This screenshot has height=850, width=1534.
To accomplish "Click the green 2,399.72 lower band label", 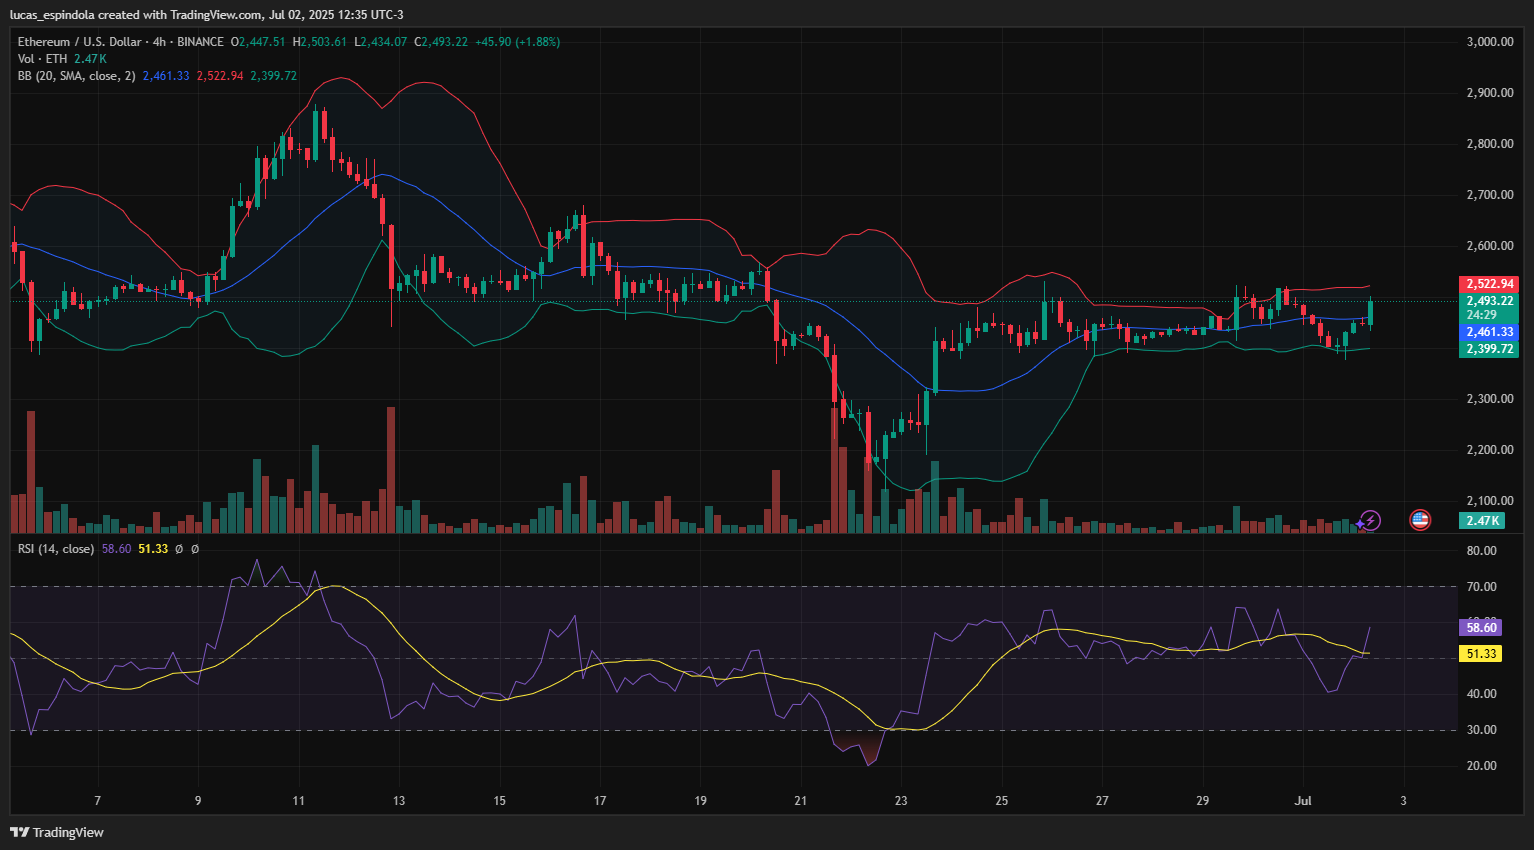I will pos(1489,349).
